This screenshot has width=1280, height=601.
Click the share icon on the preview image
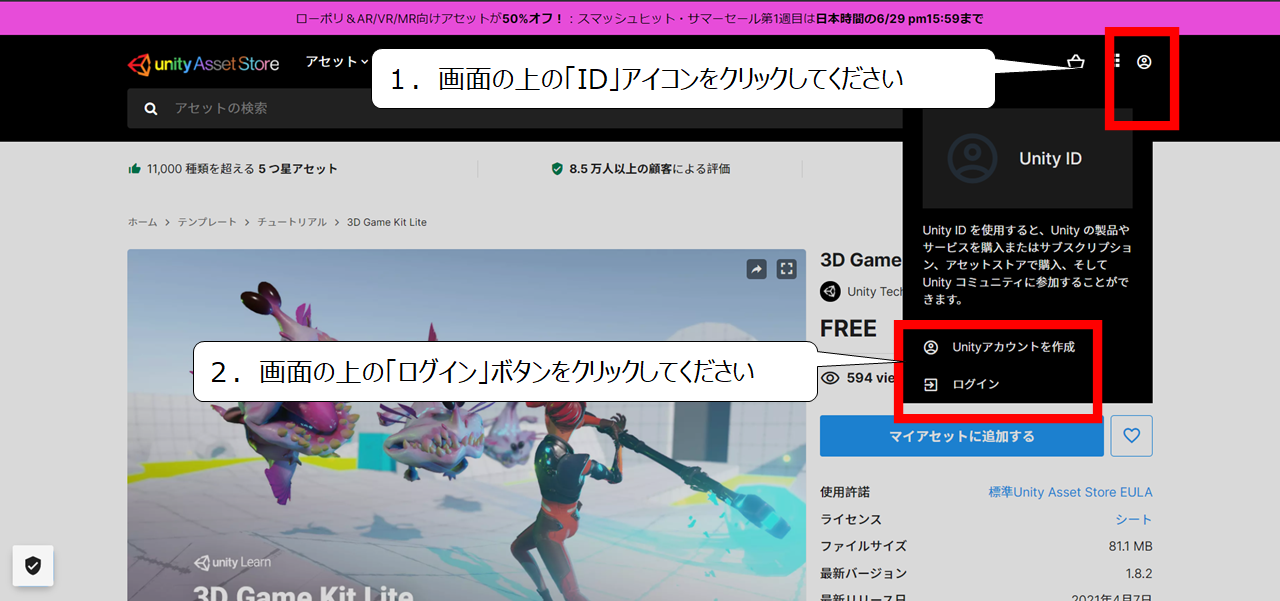(757, 269)
